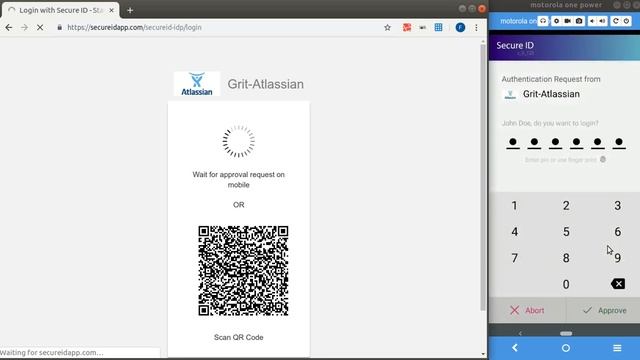Bookmark this page with the star icon
This screenshot has width=640, height=360.
tap(387, 27)
